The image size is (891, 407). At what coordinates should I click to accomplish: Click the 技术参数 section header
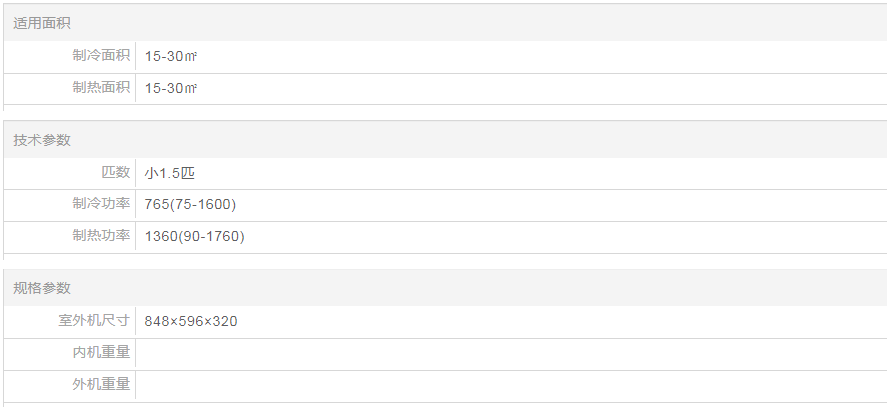click(x=42, y=140)
